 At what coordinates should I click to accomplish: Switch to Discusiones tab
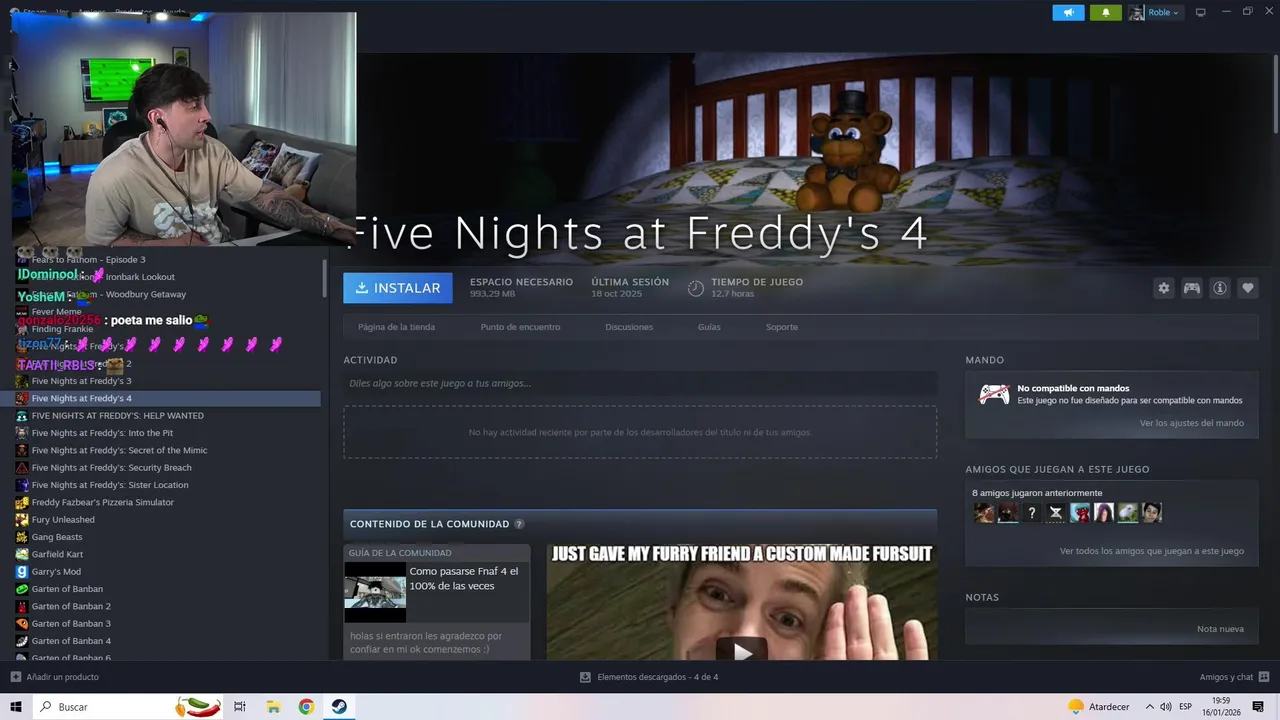(629, 327)
